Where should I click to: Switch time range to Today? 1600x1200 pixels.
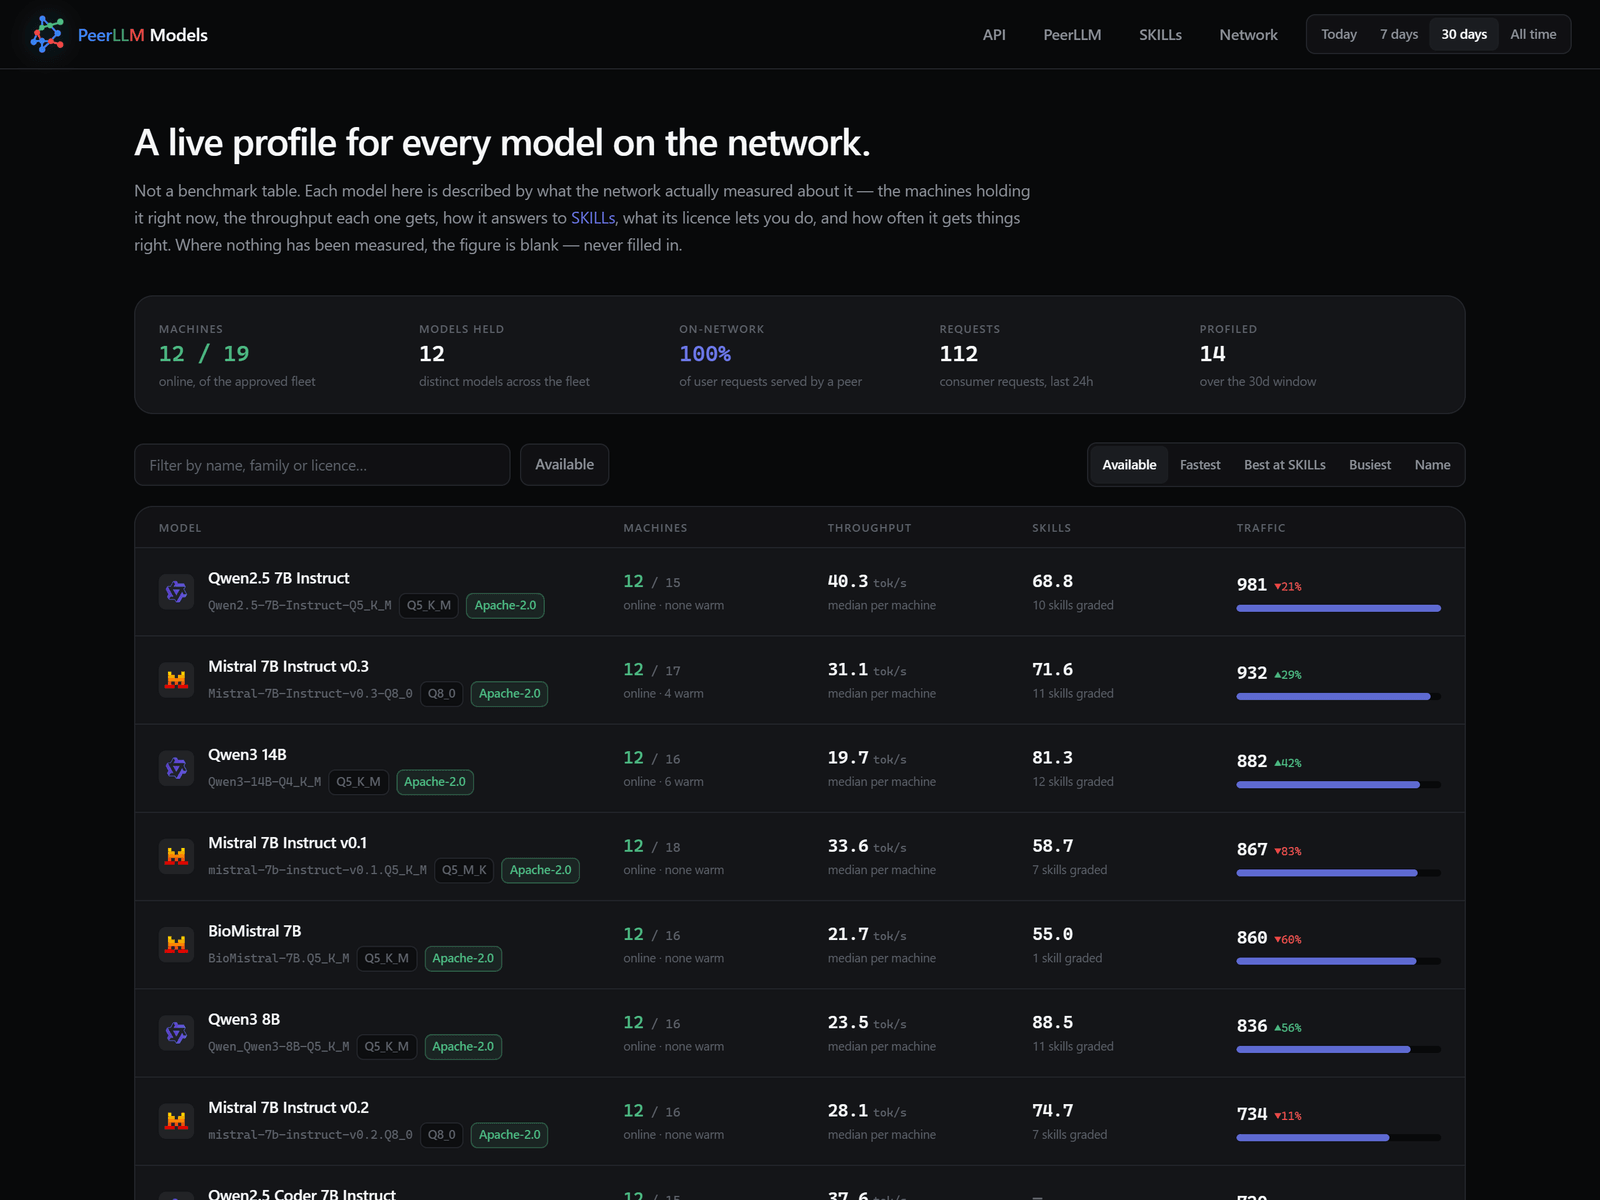(1339, 34)
